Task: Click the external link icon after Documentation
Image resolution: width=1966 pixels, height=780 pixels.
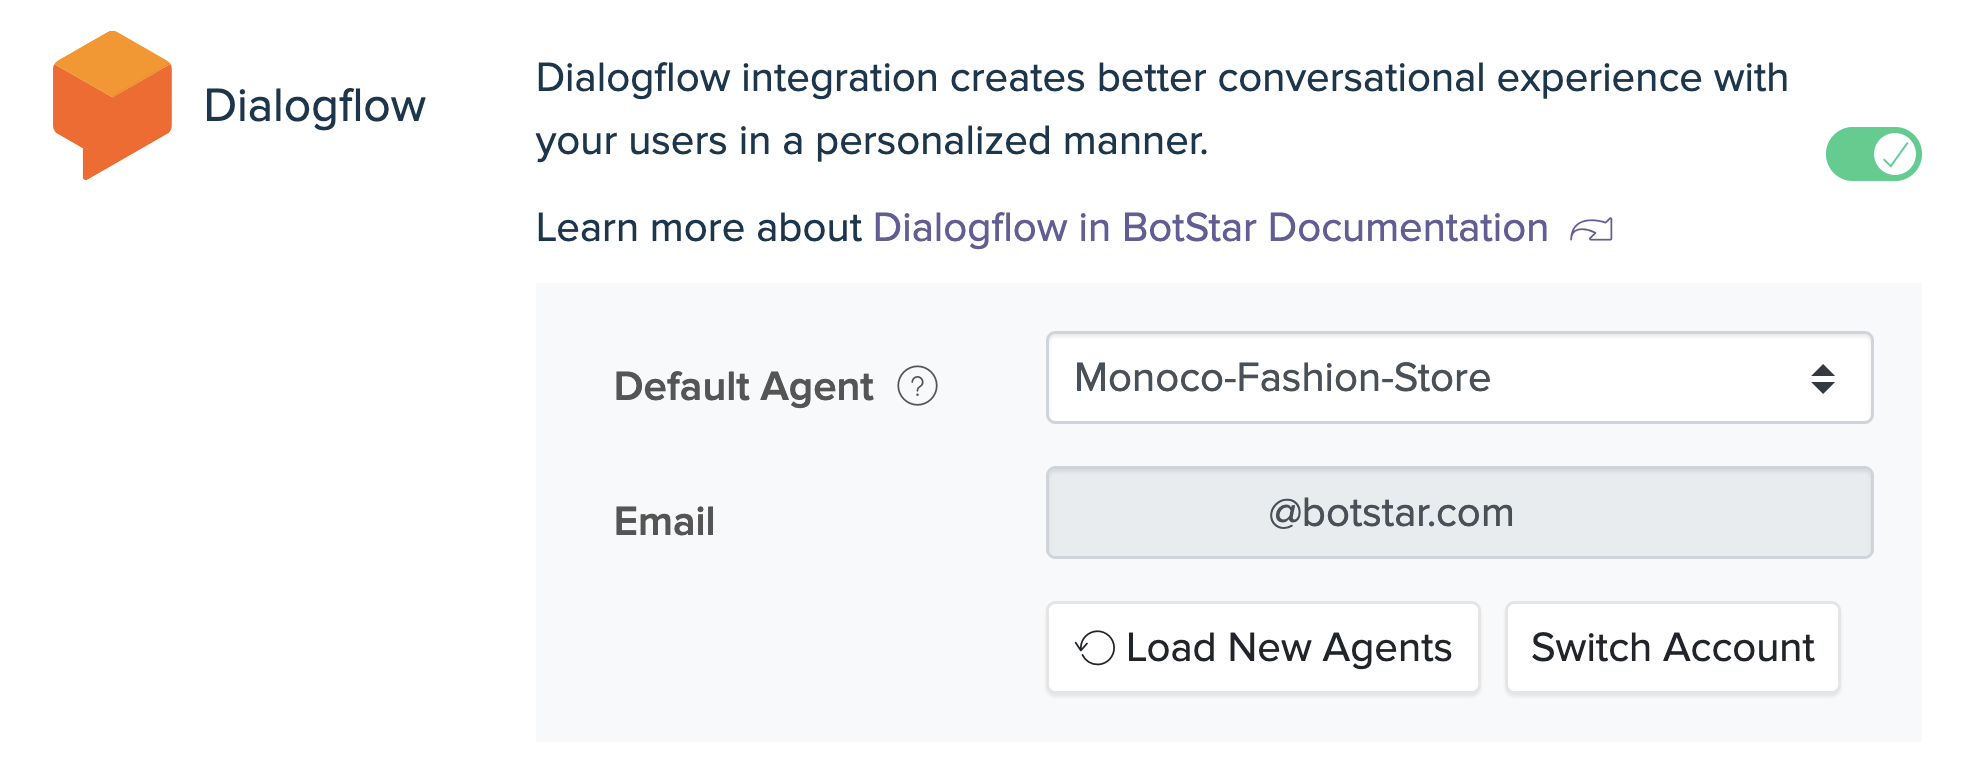Action: click(1591, 230)
